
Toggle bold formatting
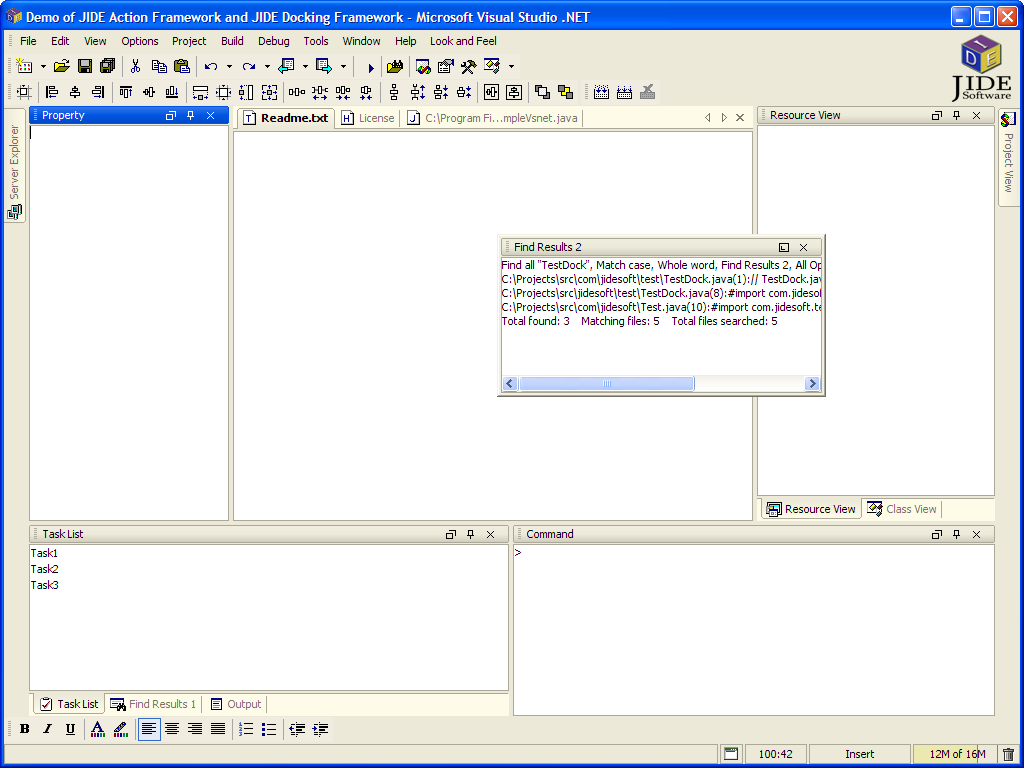[x=25, y=729]
